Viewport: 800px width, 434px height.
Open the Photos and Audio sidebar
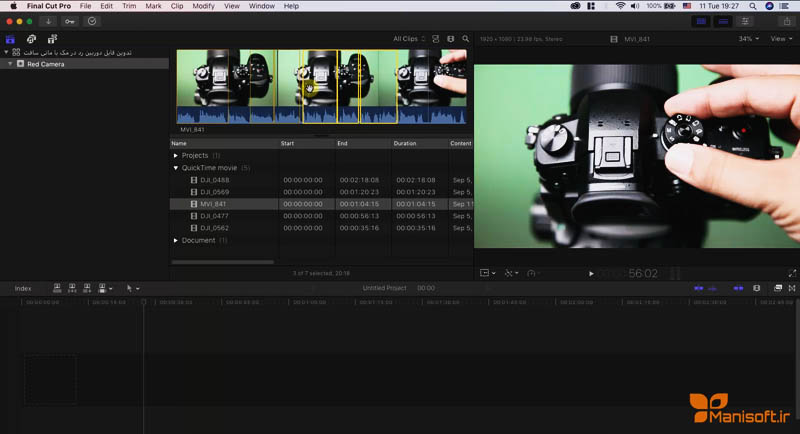[32, 39]
